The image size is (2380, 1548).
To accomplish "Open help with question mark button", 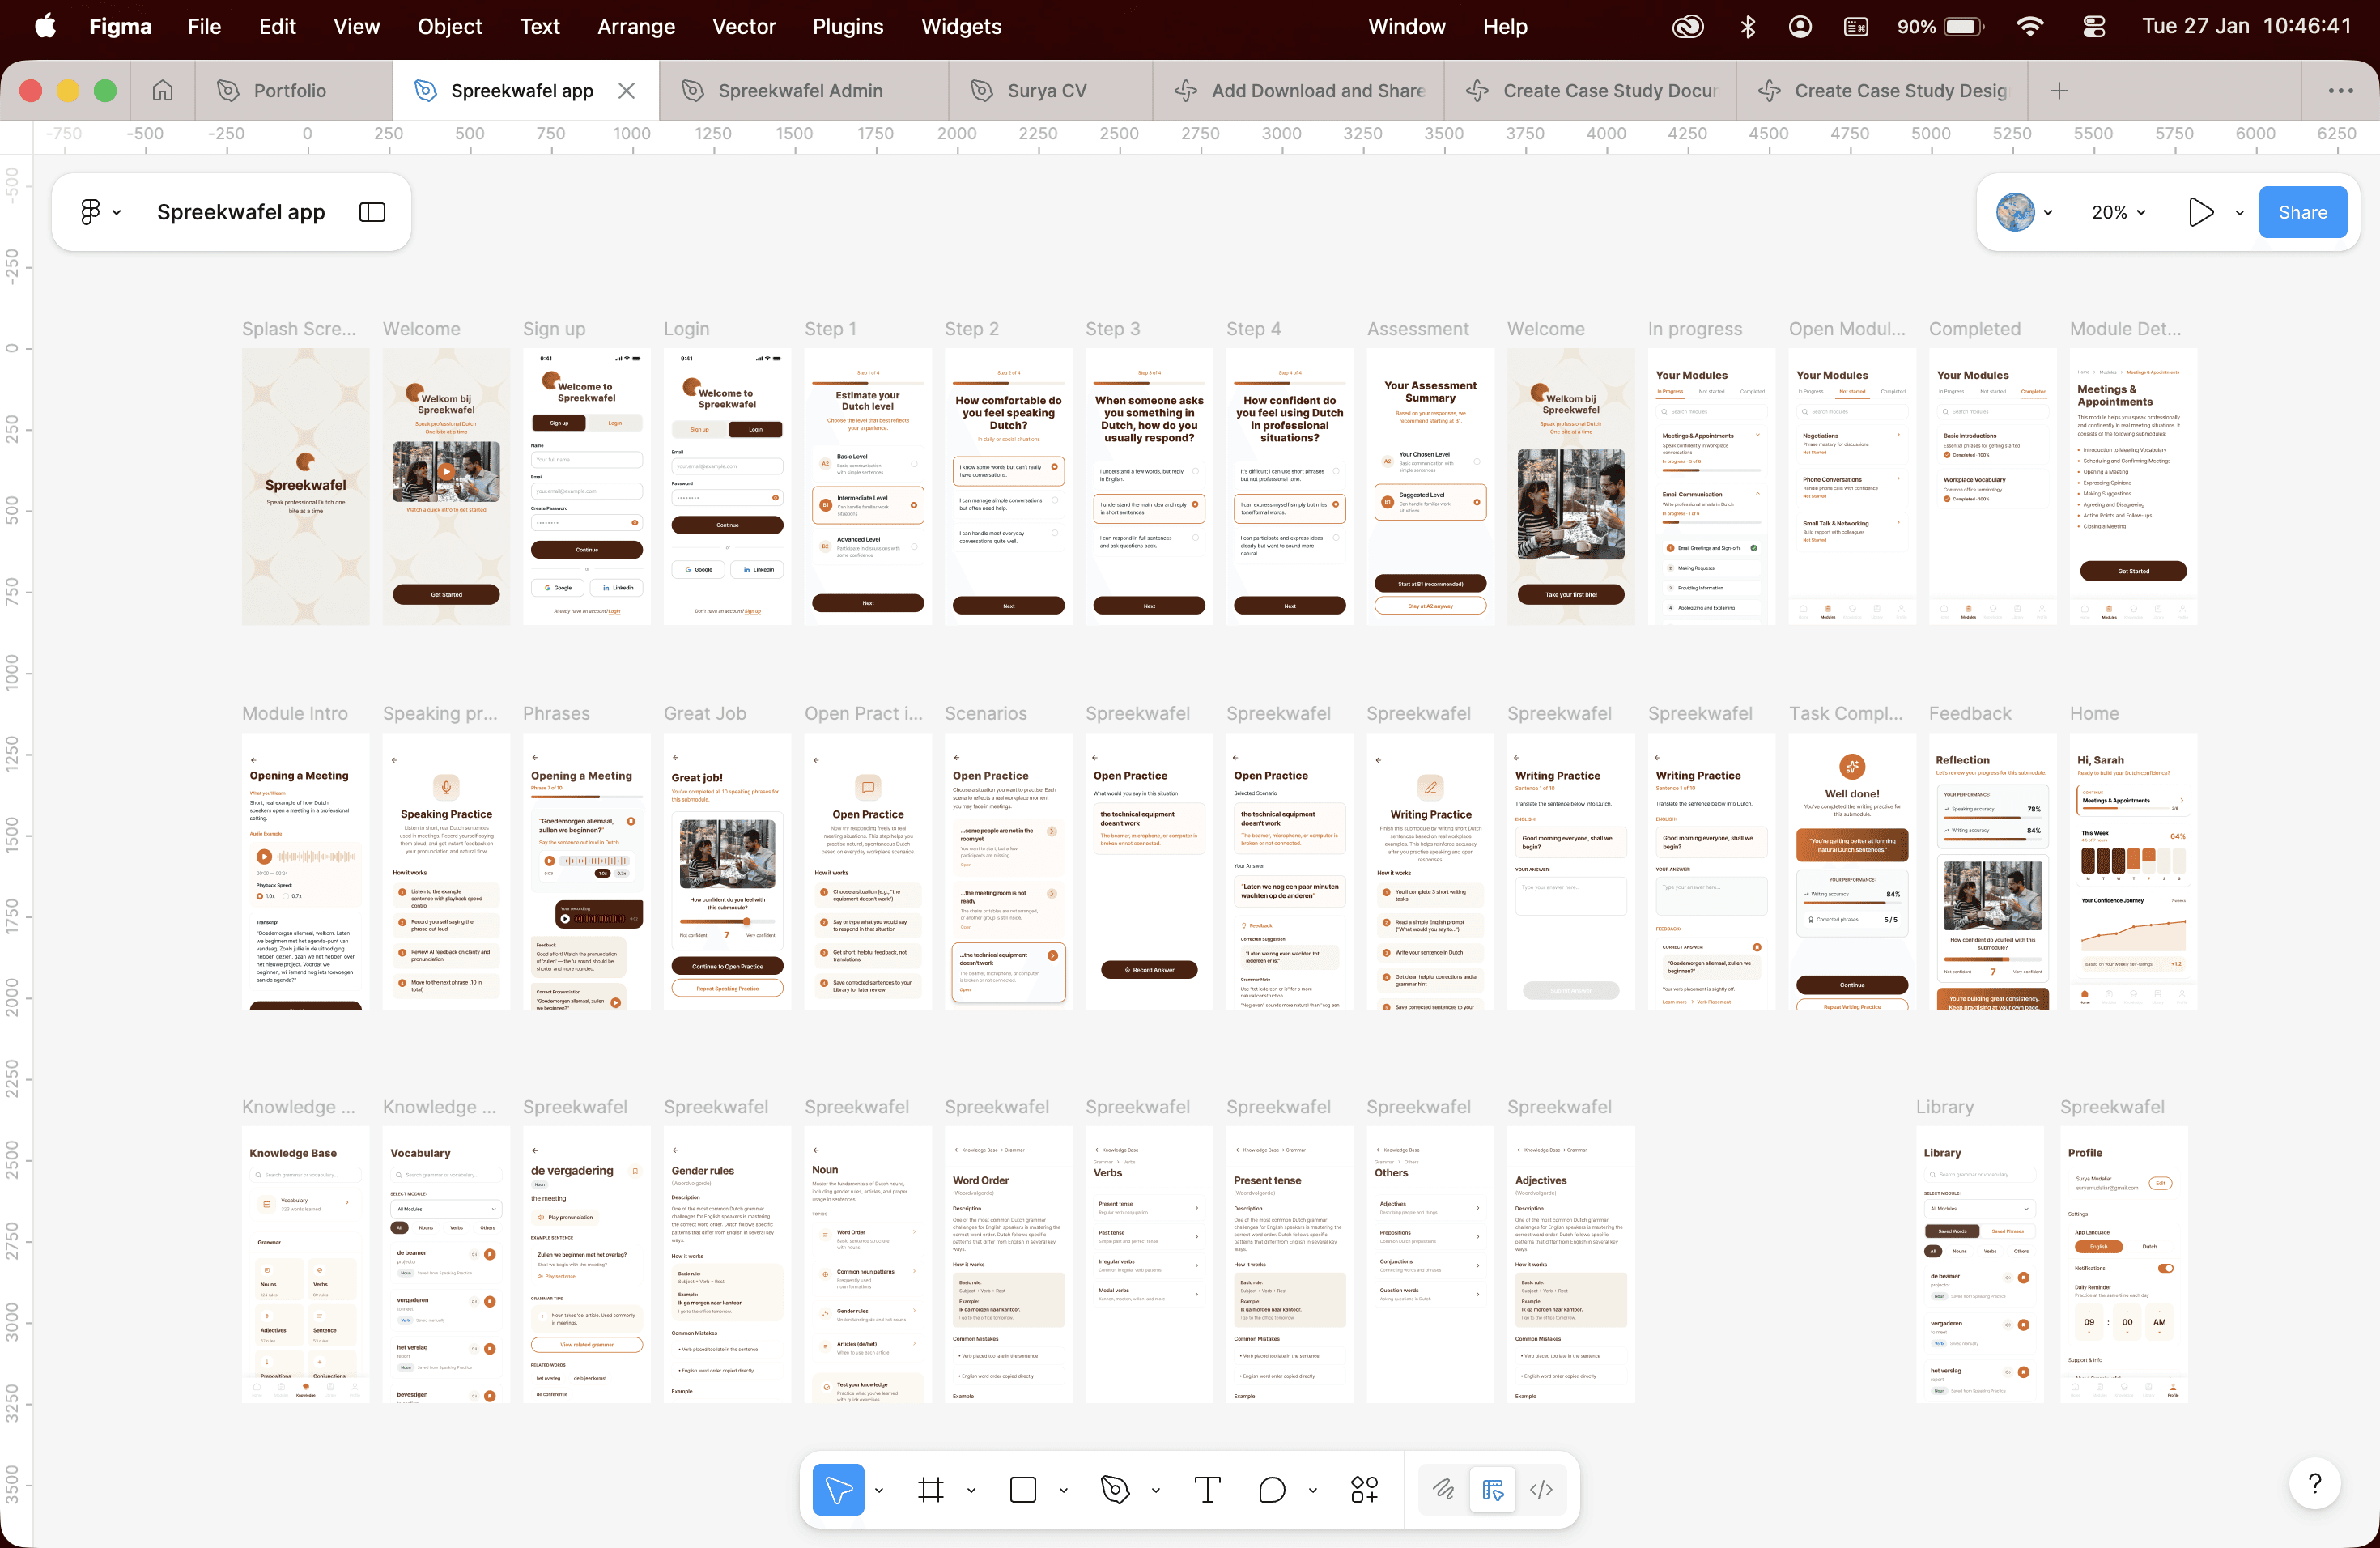I will pyautogui.click(x=2314, y=1483).
